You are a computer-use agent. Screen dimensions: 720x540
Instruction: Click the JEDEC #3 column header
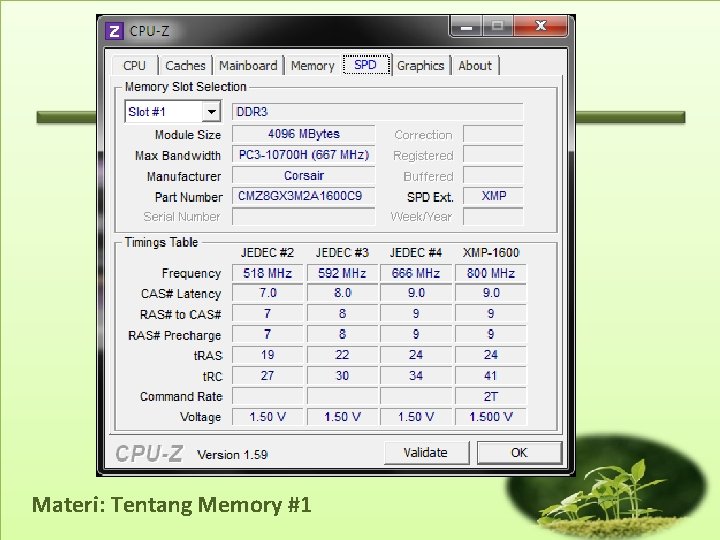pos(342,253)
